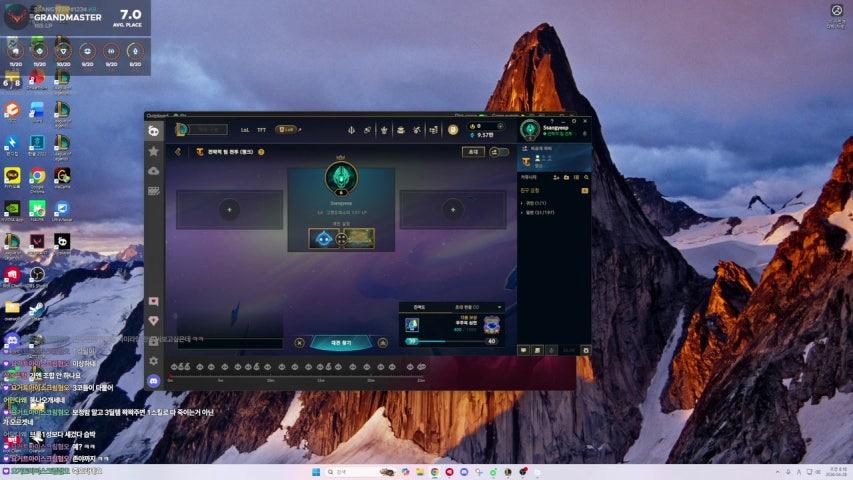Image resolution: width=853 pixels, height=480 pixels.
Task: Click the folder icon in social panel
Action: (x=566, y=177)
